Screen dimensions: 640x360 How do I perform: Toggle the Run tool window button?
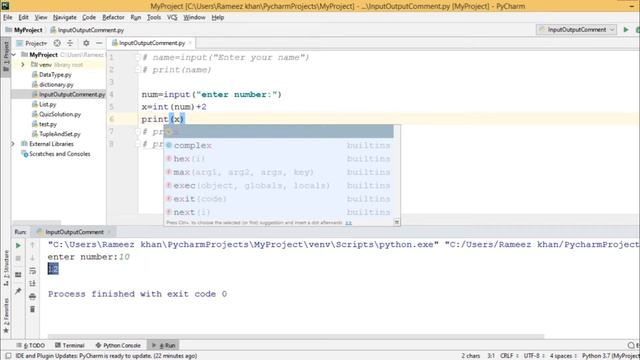pos(163,345)
